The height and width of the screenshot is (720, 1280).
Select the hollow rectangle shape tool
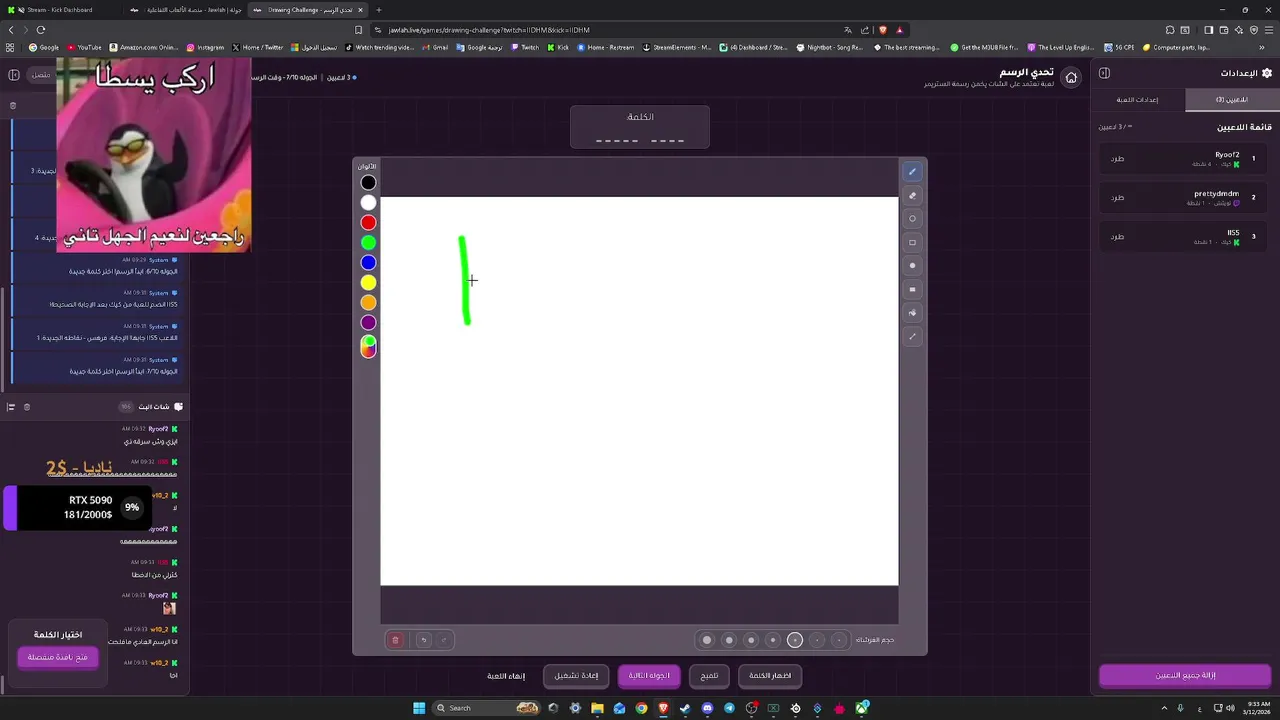[912, 243]
